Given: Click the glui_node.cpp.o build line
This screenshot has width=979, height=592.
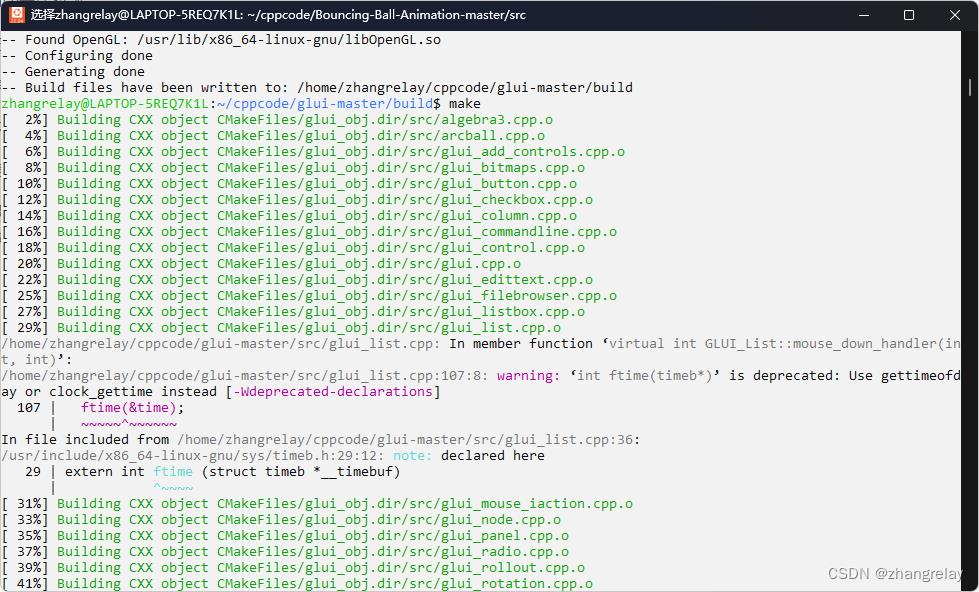Looking at the screenshot, I should click(282, 520).
